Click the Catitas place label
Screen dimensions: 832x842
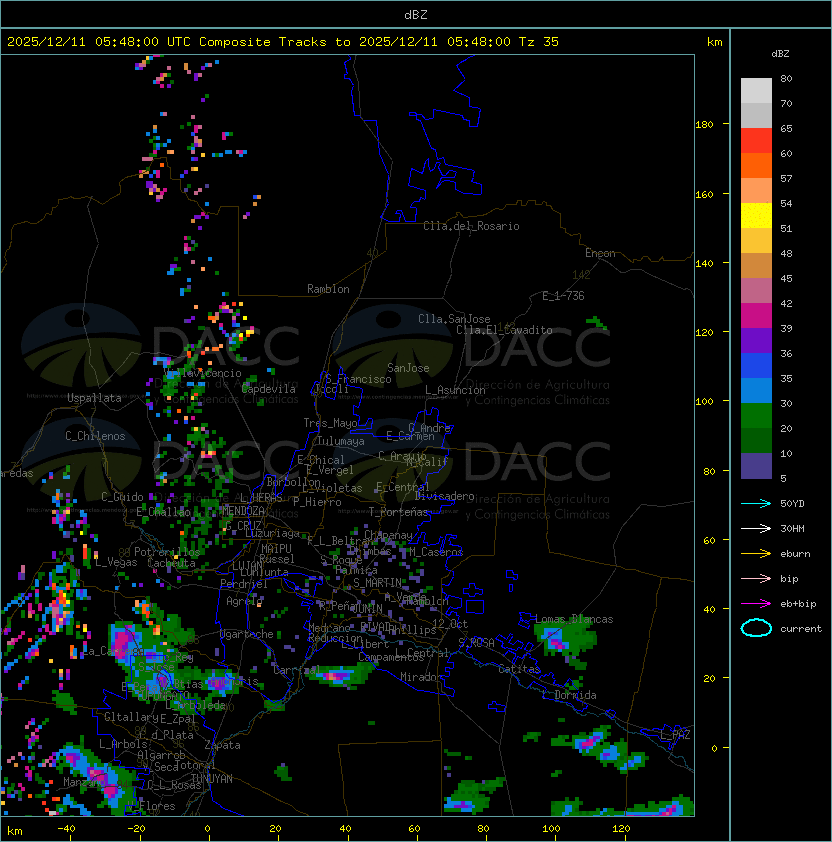[519, 669]
